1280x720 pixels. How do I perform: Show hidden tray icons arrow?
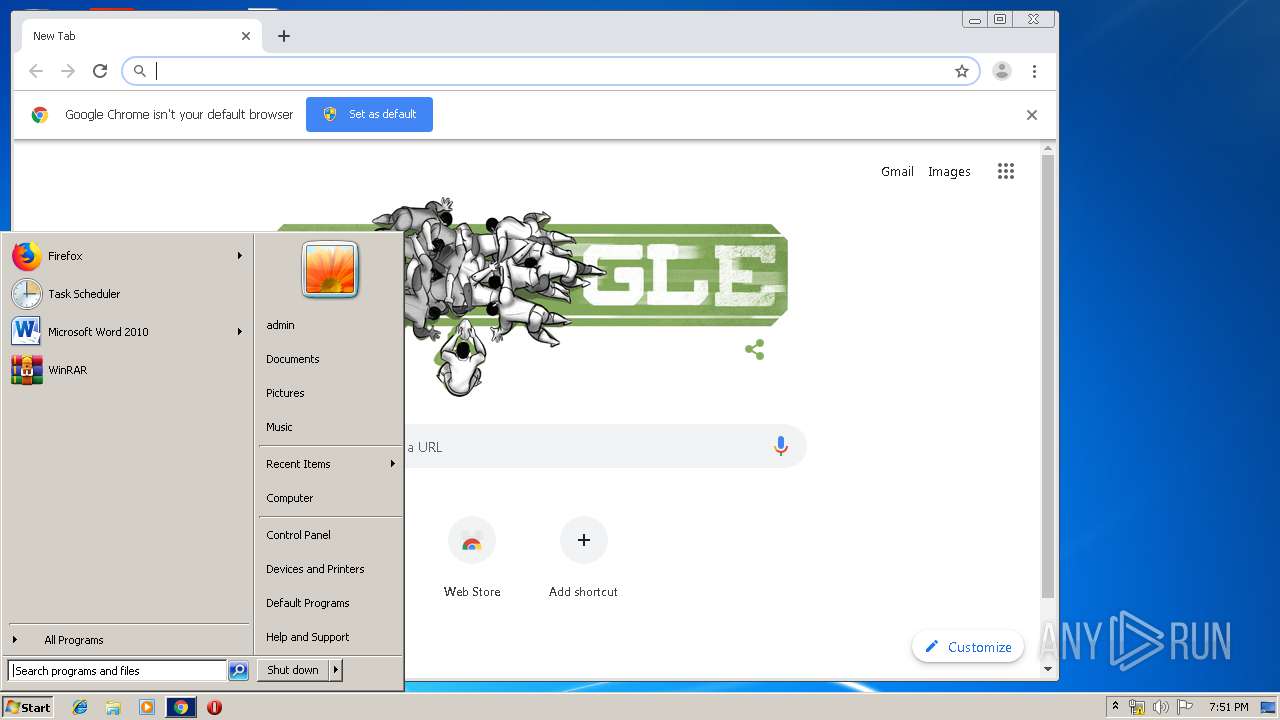pos(1115,707)
